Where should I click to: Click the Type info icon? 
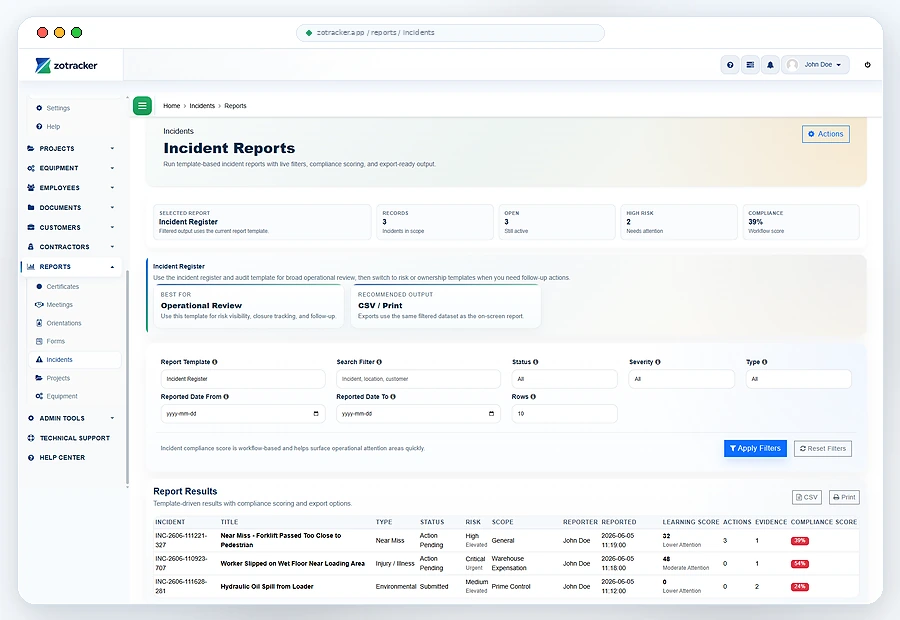[x=765, y=362]
